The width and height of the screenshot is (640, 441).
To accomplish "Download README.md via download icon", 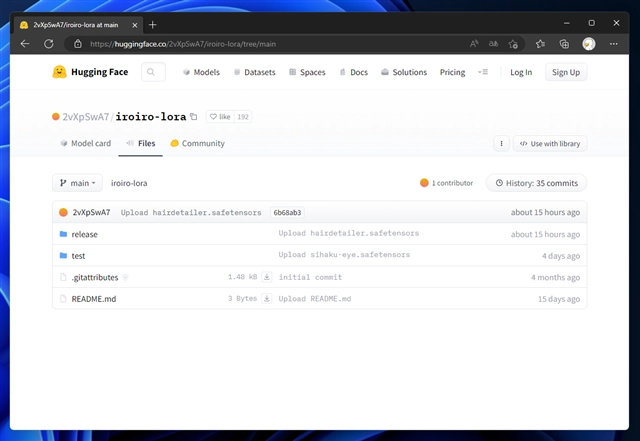I will coord(267,298).
